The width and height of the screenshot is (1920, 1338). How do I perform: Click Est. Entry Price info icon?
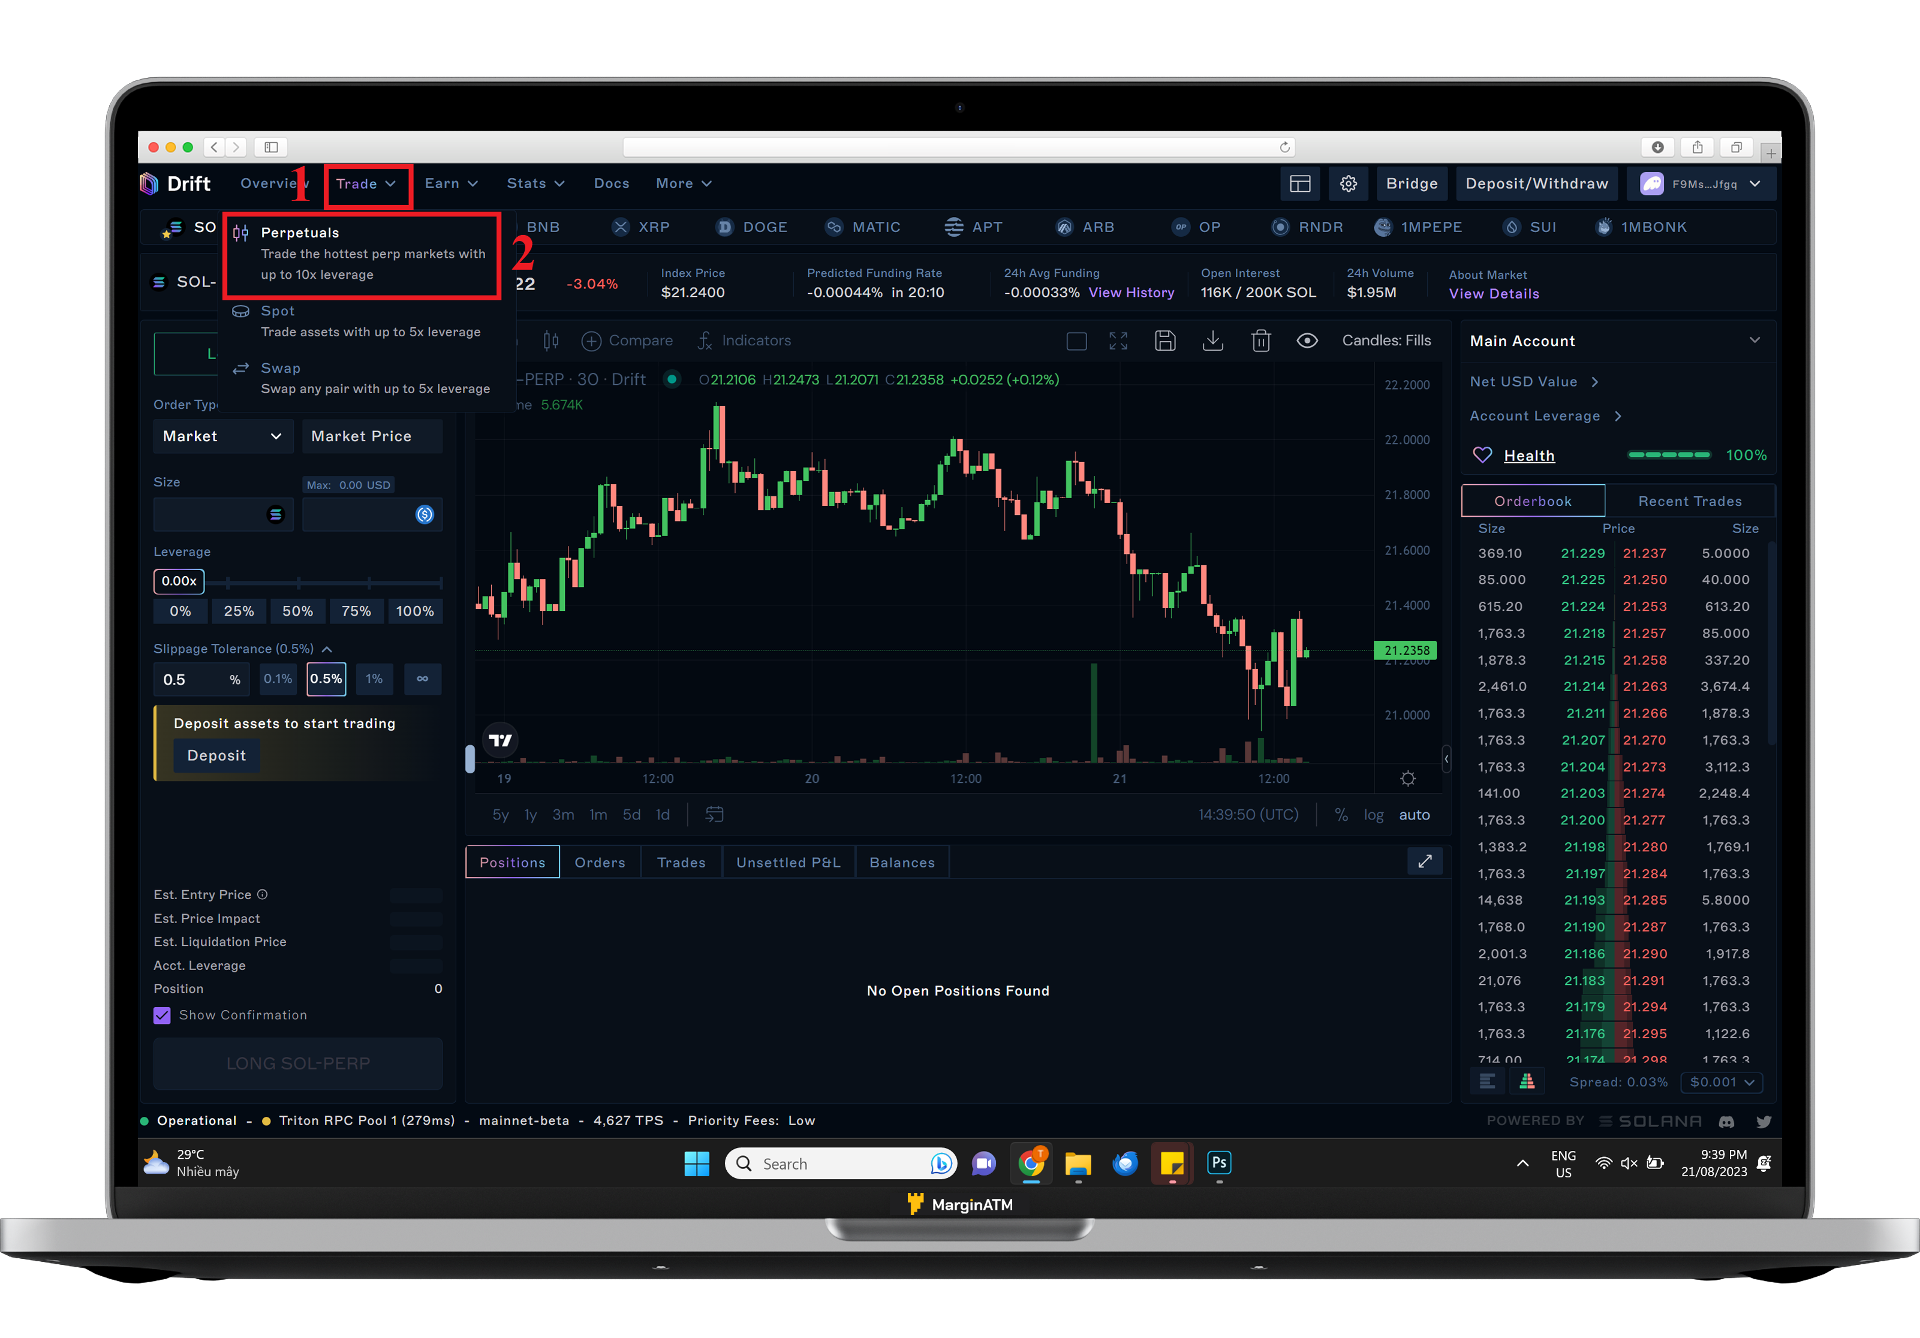pyautogui.click(x=263, y=895)
